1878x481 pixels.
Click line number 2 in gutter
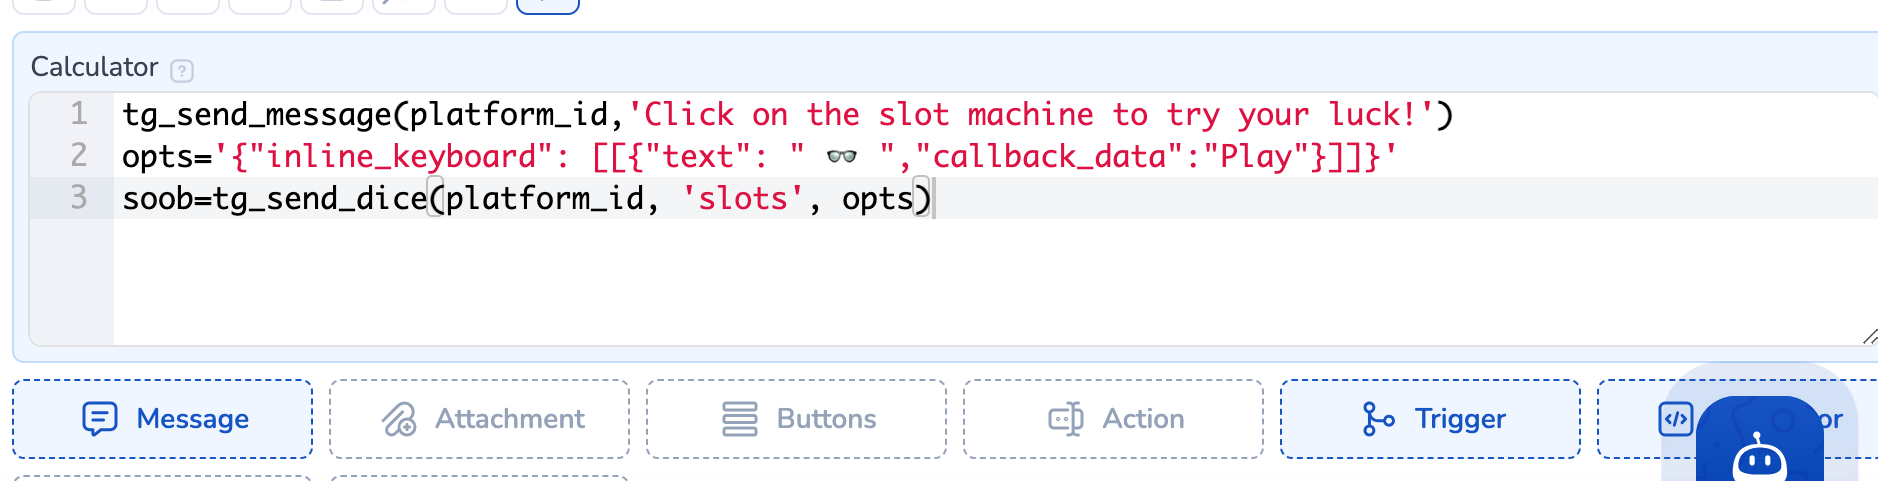point(79,156)
